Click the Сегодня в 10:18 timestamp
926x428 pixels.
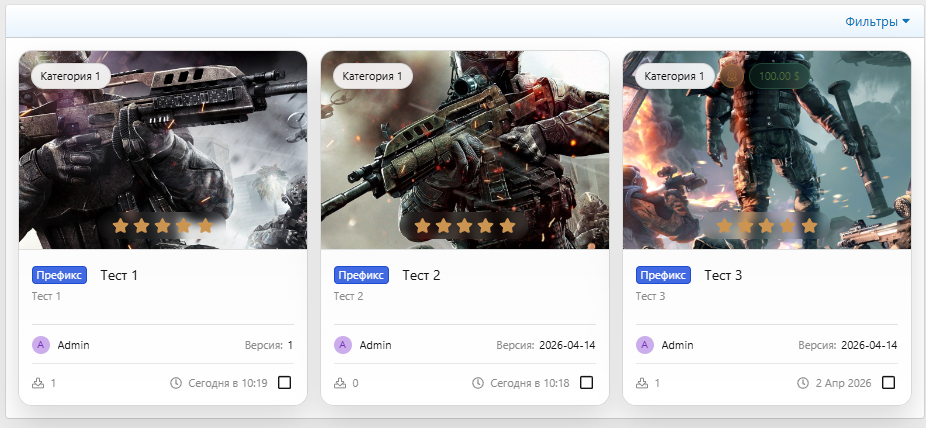pos(530,383)
